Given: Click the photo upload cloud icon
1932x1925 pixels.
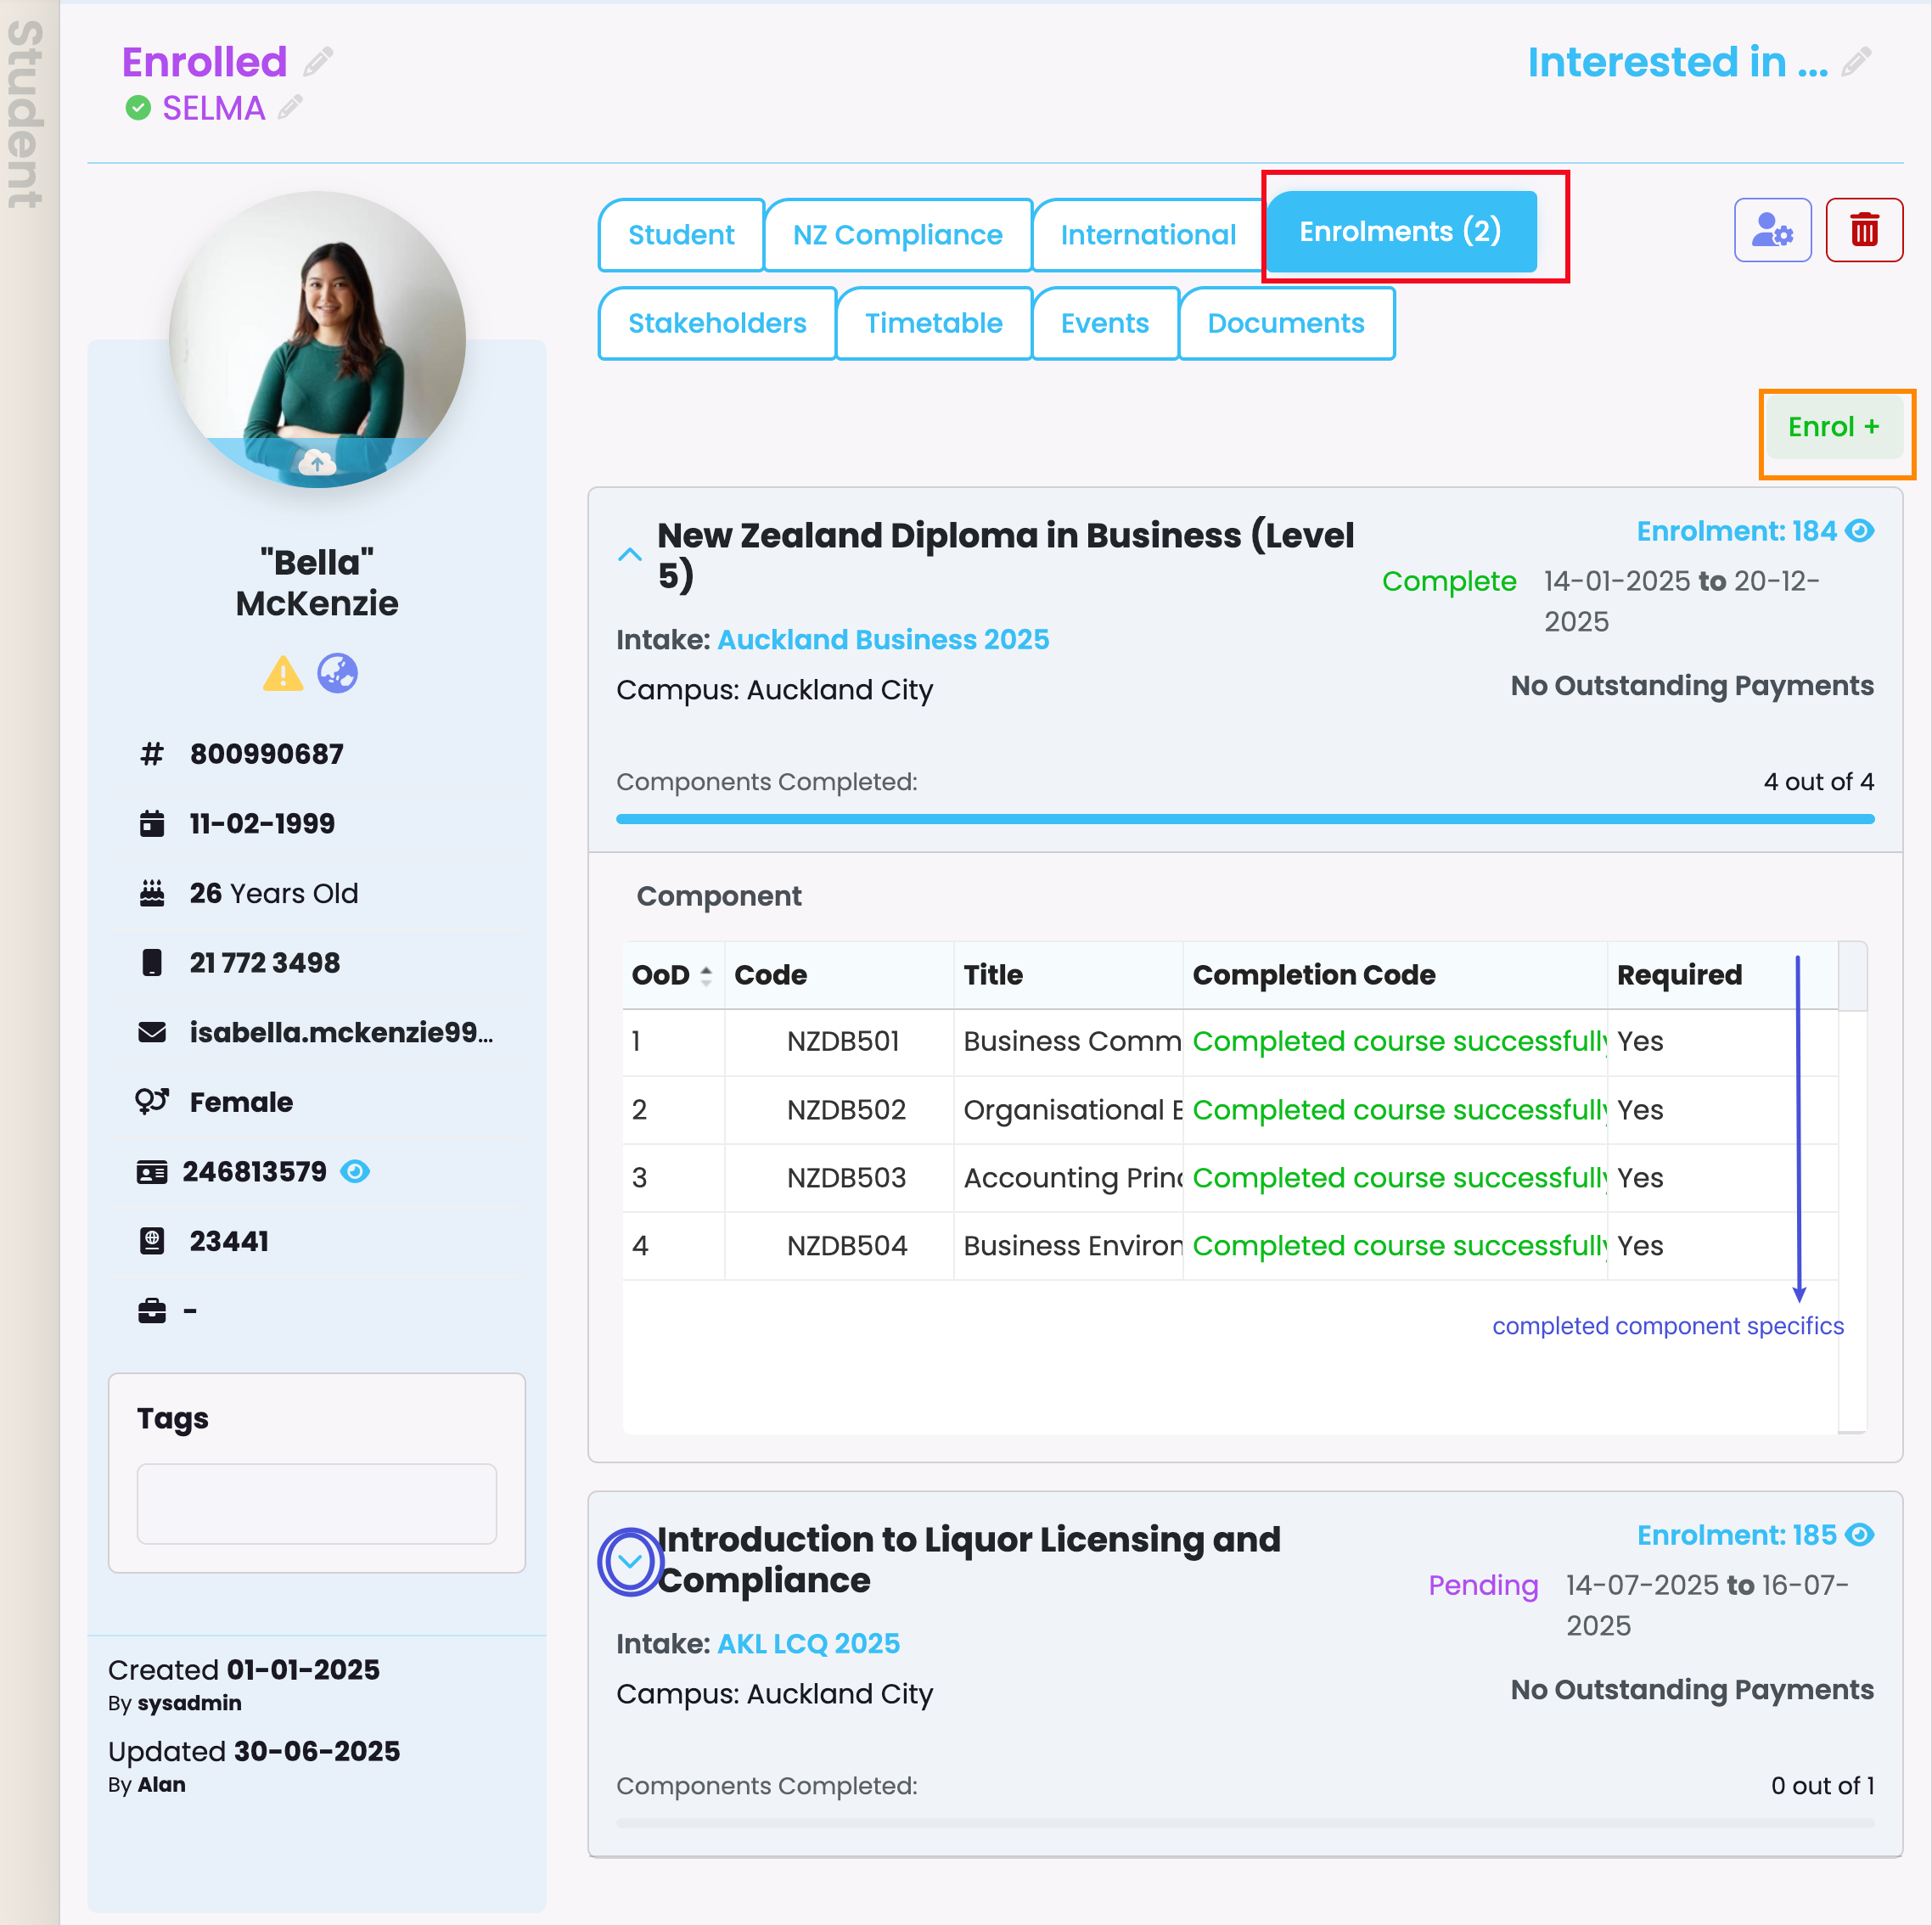Looking at the screenshot, I should point(317,463).
